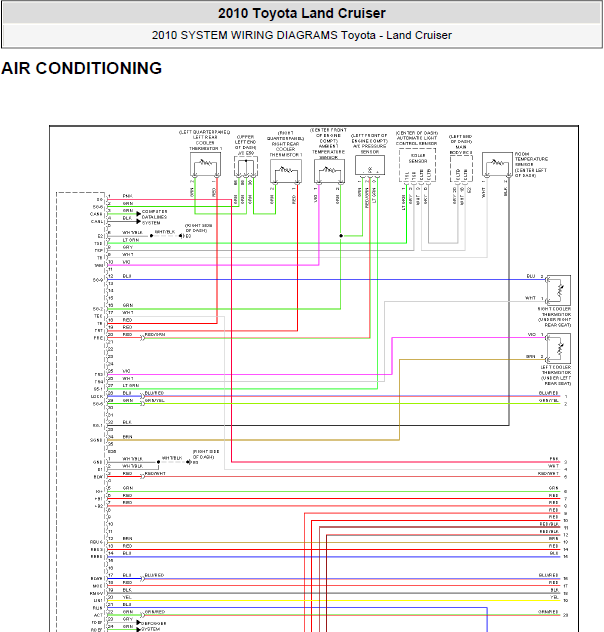Click the ambient temperature sensor symbol box
The image size is (604, 632).
tap(329, 171)
